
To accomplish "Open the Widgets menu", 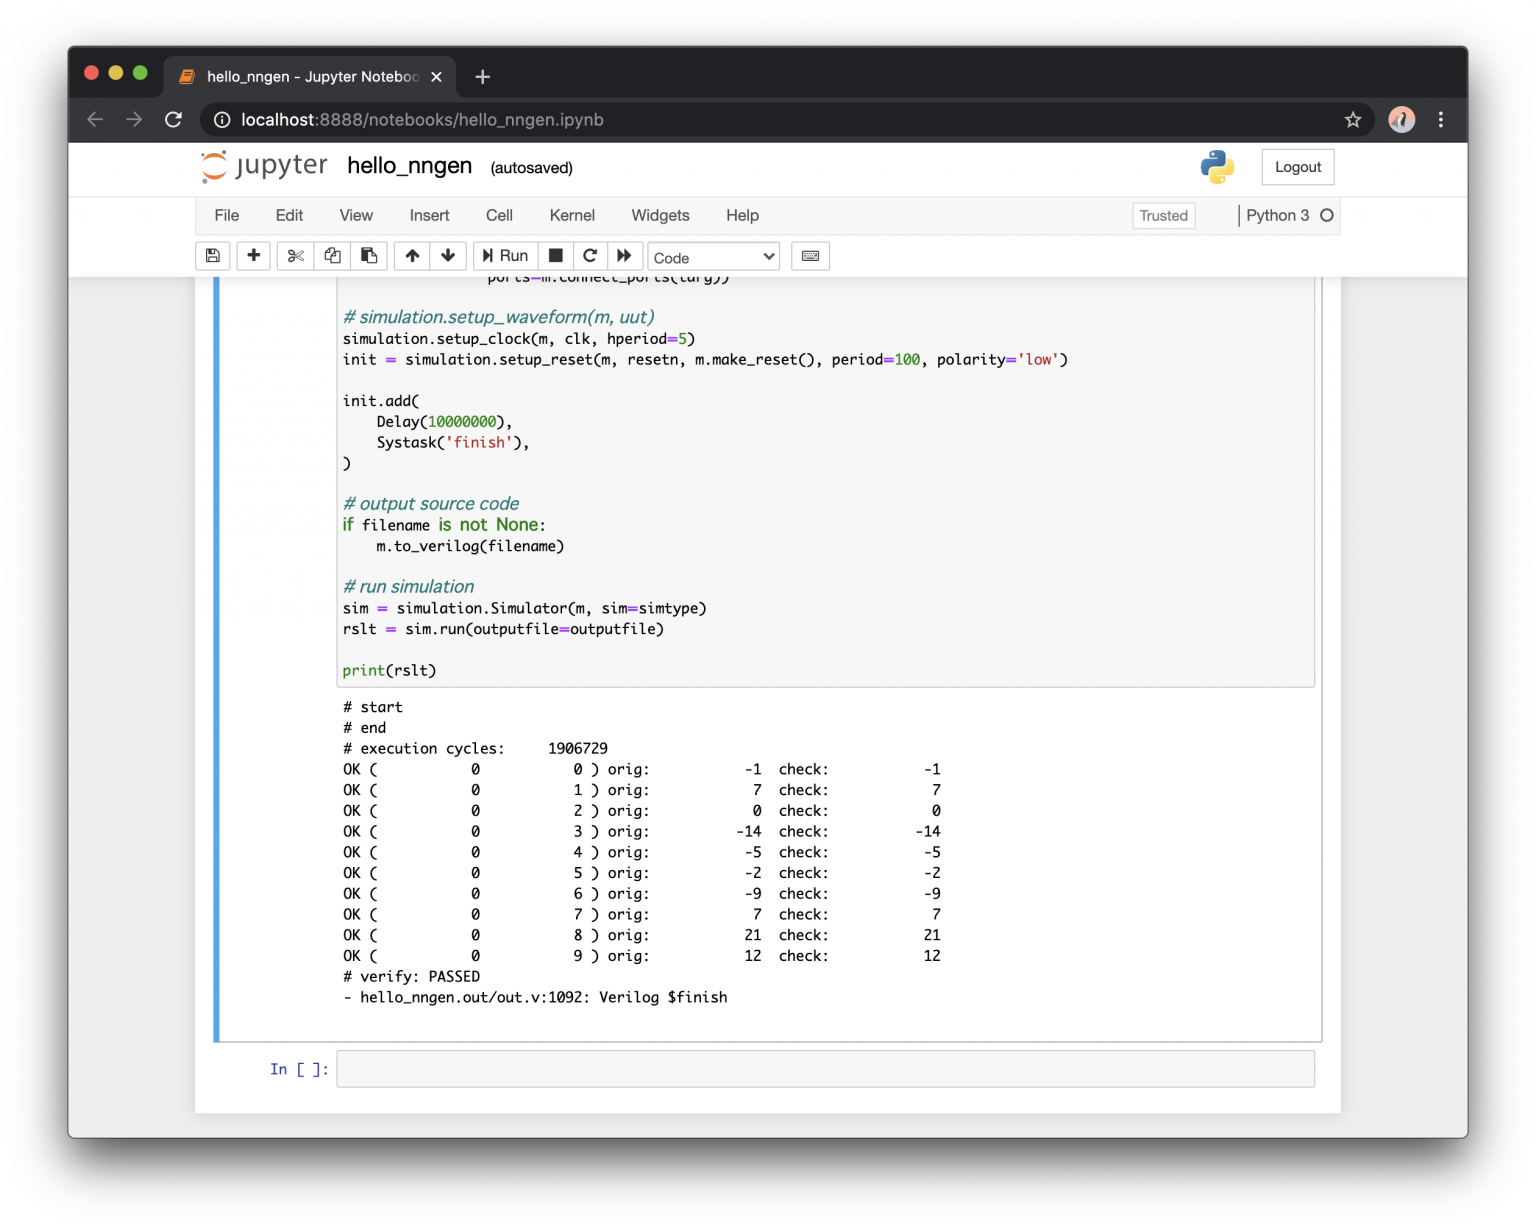I will coord(660,215).
